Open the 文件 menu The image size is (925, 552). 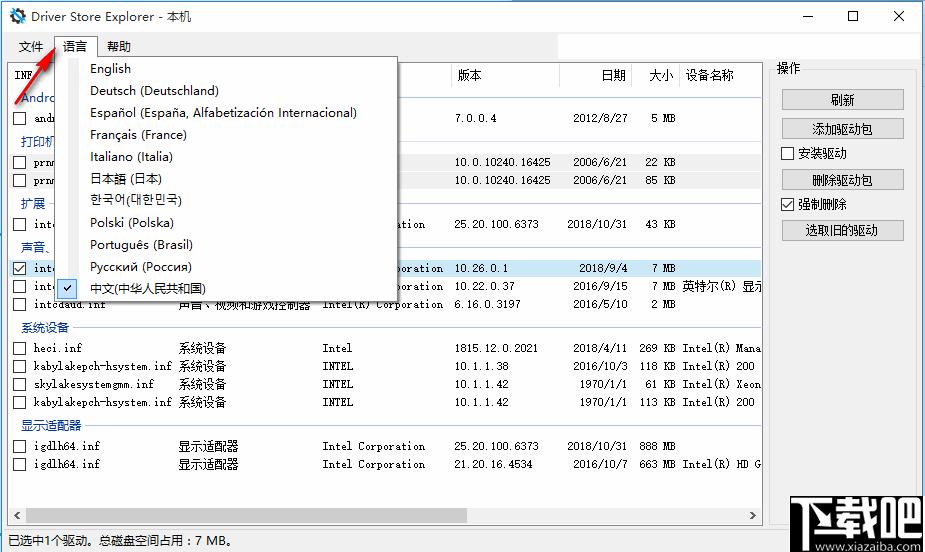click(x=31, y=47)
